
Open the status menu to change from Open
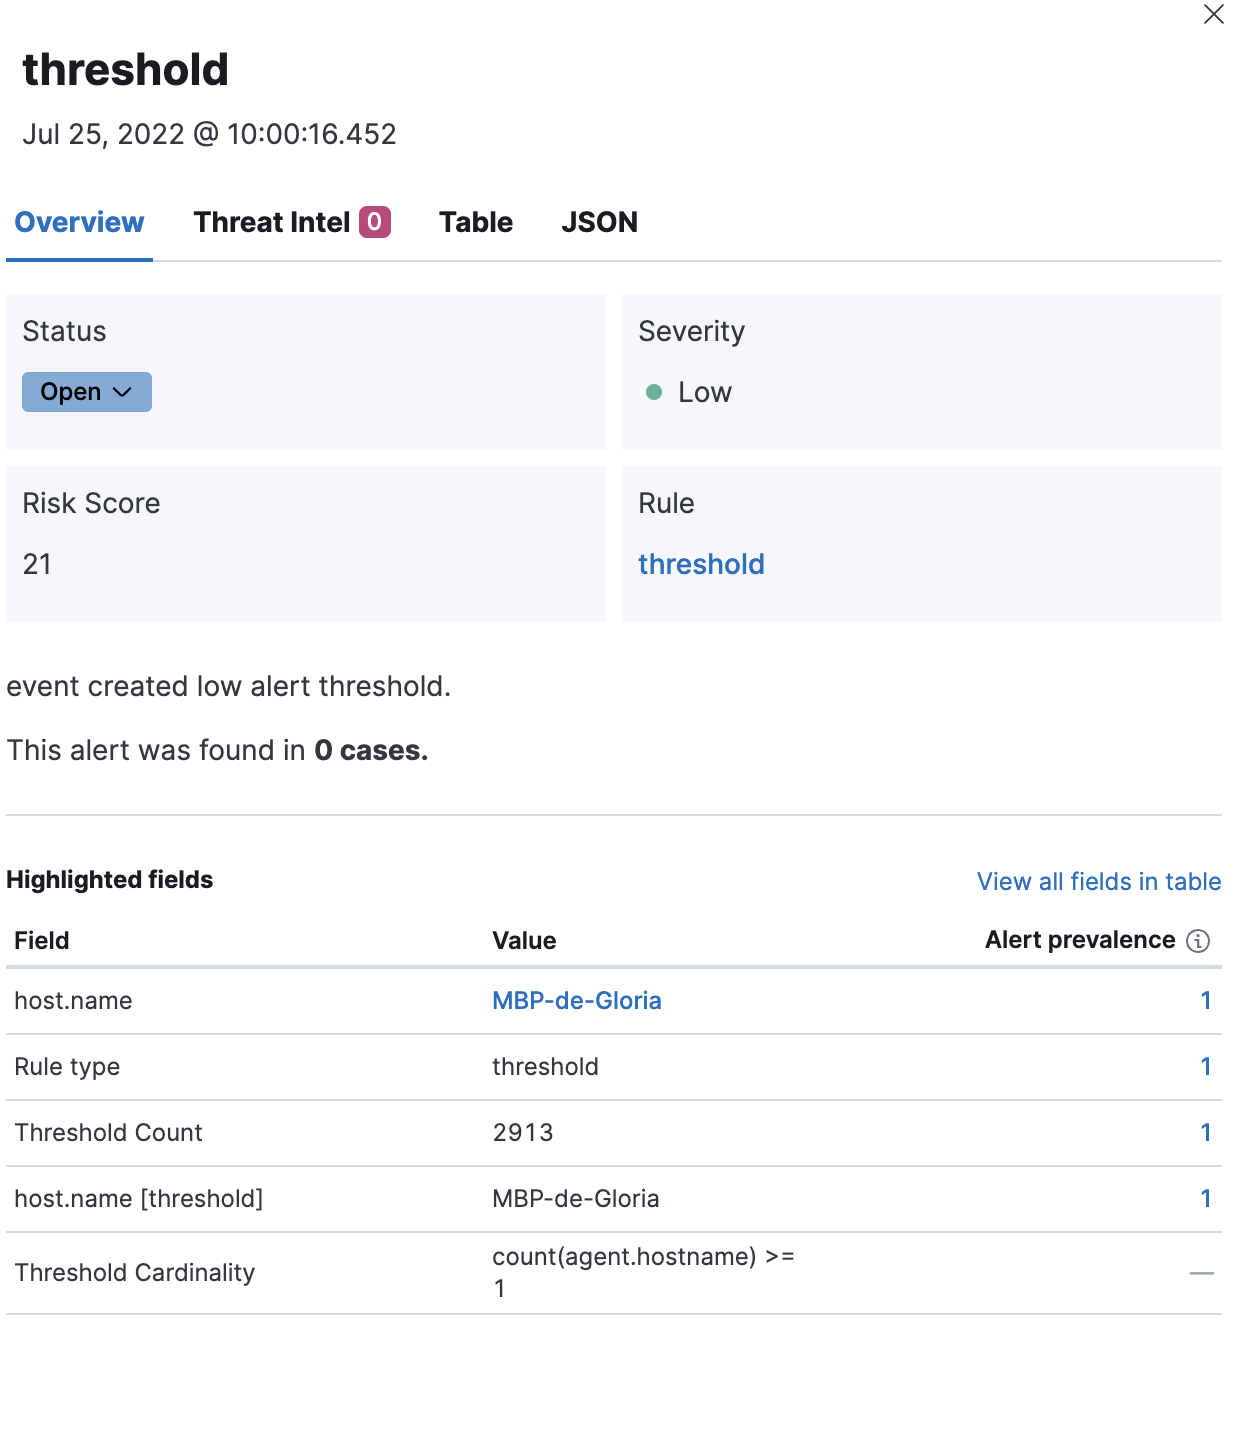pyautogui.click(x=86, y=392)
